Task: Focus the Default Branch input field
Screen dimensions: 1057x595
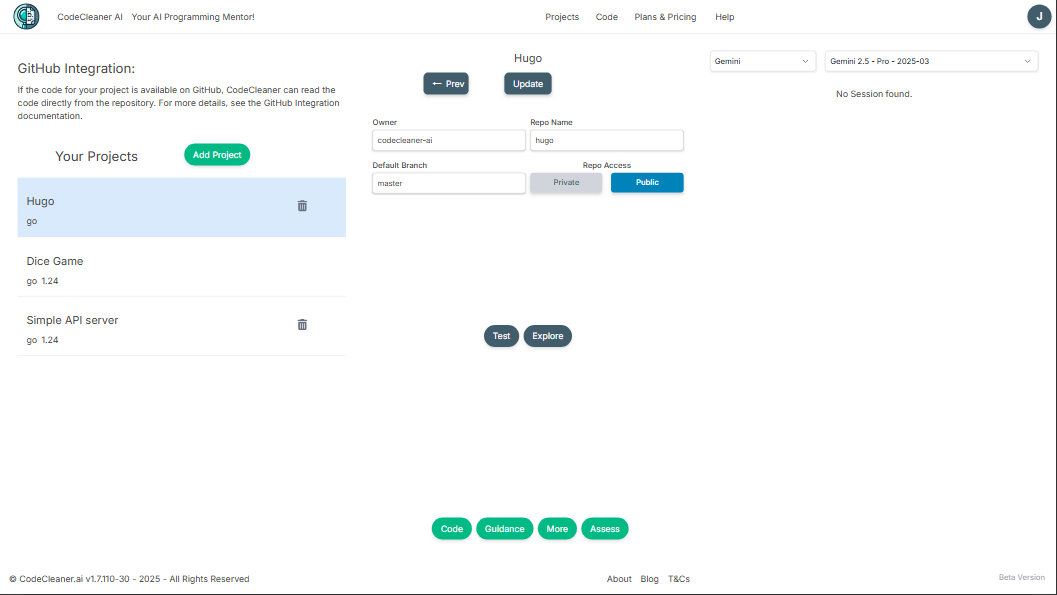Action: (x=449, y=183)
